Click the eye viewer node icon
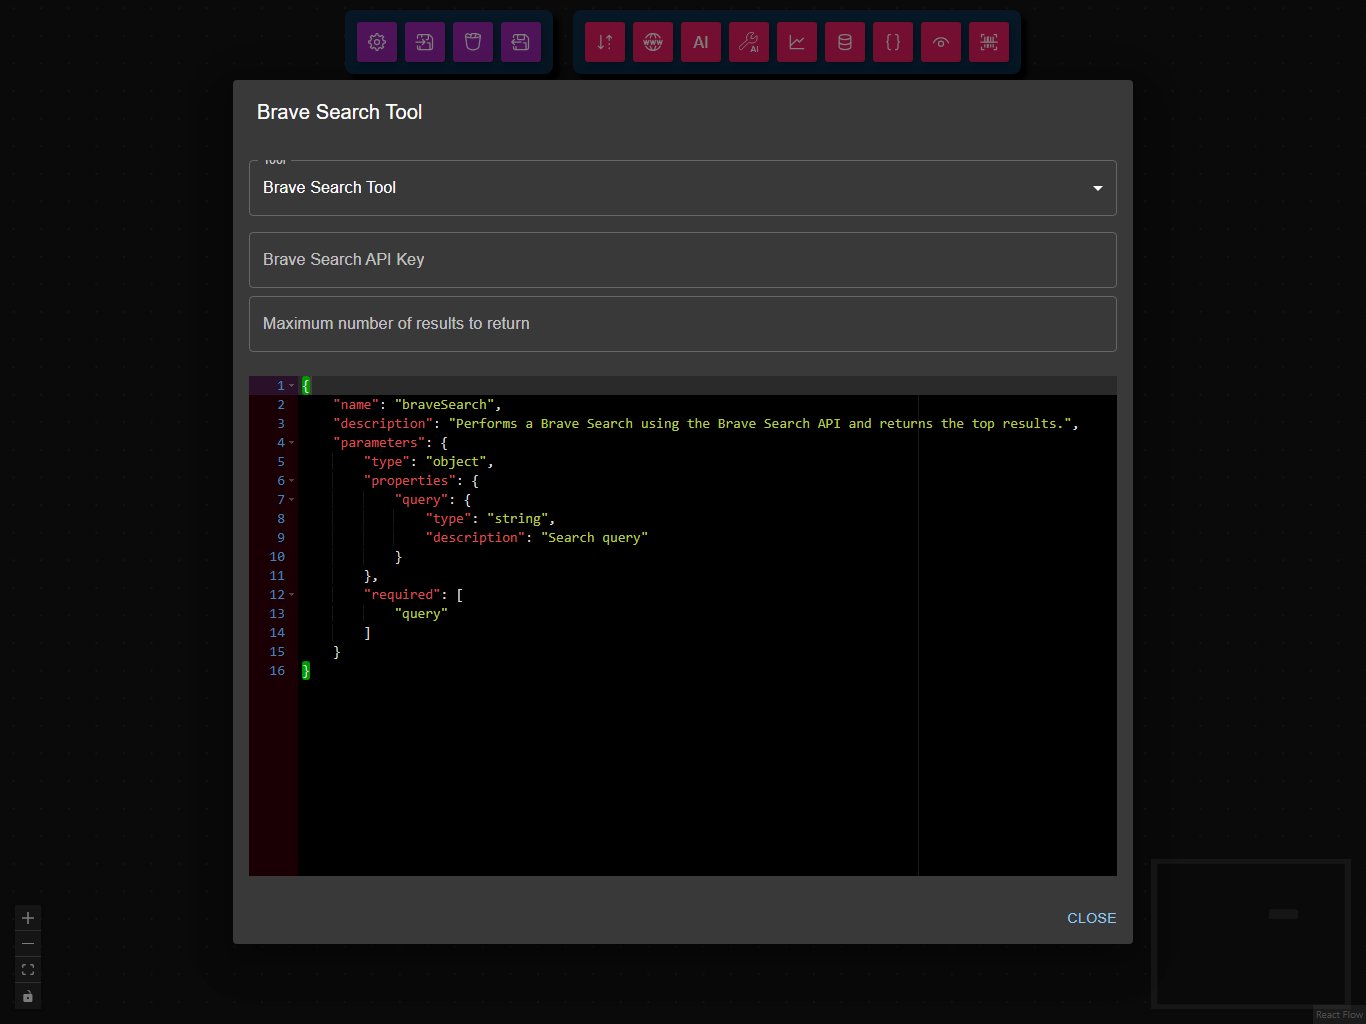This screenshot has width=1366, height=1024. pyautogui.click(x=941, y=42)
